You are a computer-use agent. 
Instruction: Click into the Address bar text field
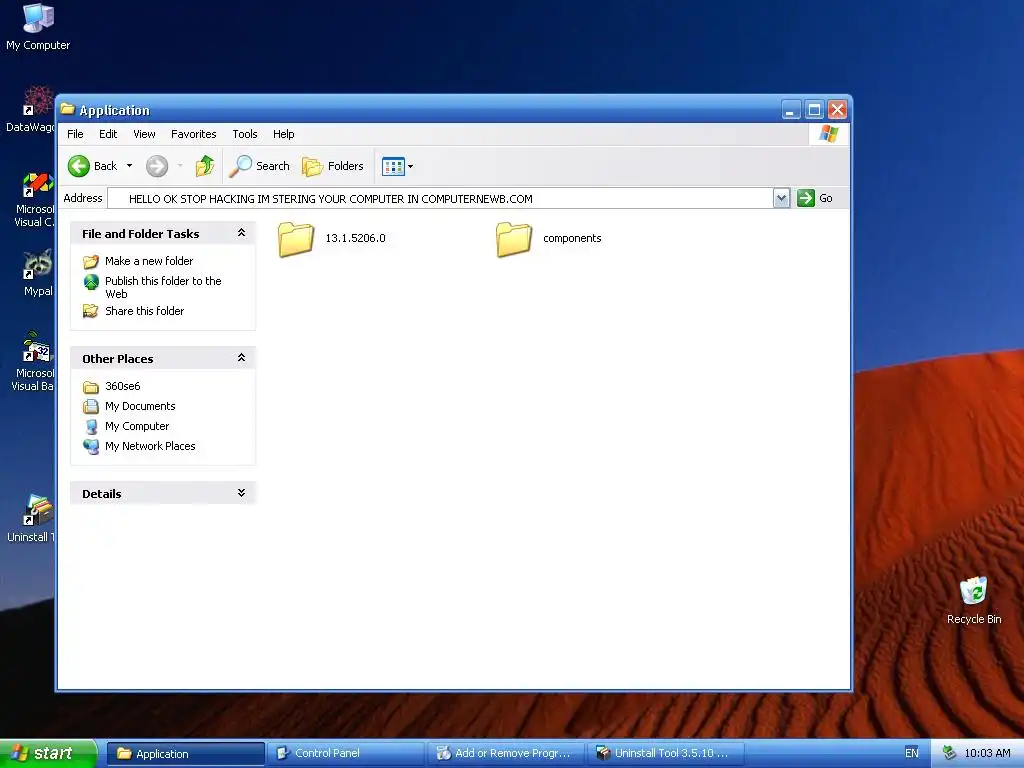pyautogui.click(x=440, y=199)
